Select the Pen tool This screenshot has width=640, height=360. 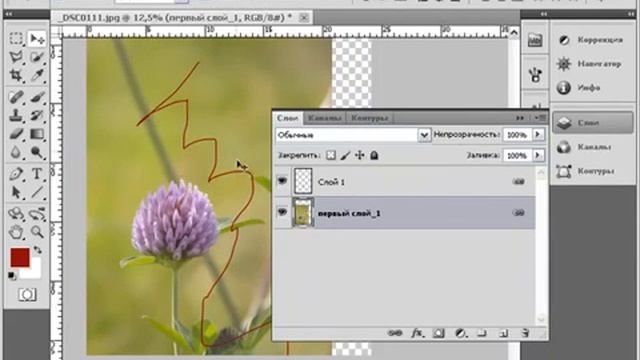pos(16,174)
